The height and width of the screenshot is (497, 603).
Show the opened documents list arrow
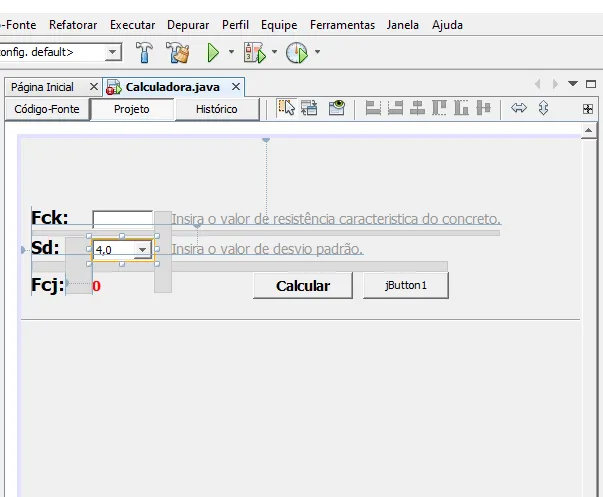573,83
